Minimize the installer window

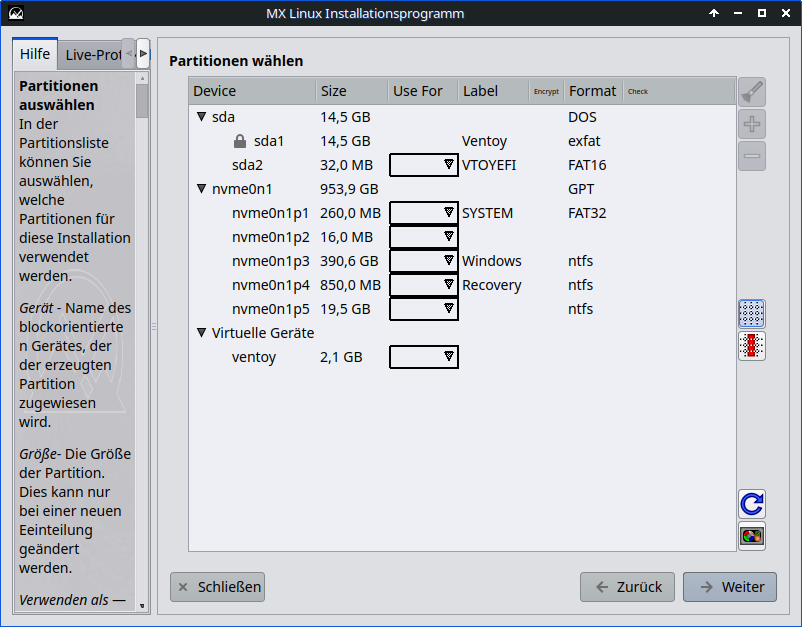[738, 13]
